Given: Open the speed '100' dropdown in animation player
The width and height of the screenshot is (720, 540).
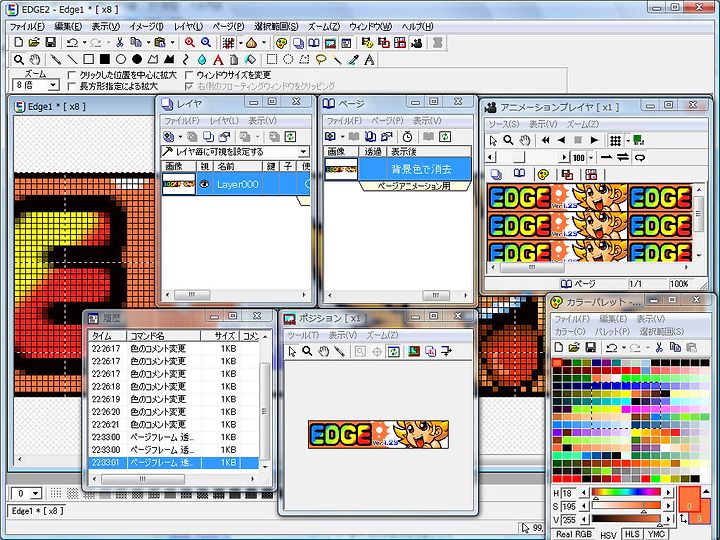Looking at the screenshot, I should [x=591, y=158].
